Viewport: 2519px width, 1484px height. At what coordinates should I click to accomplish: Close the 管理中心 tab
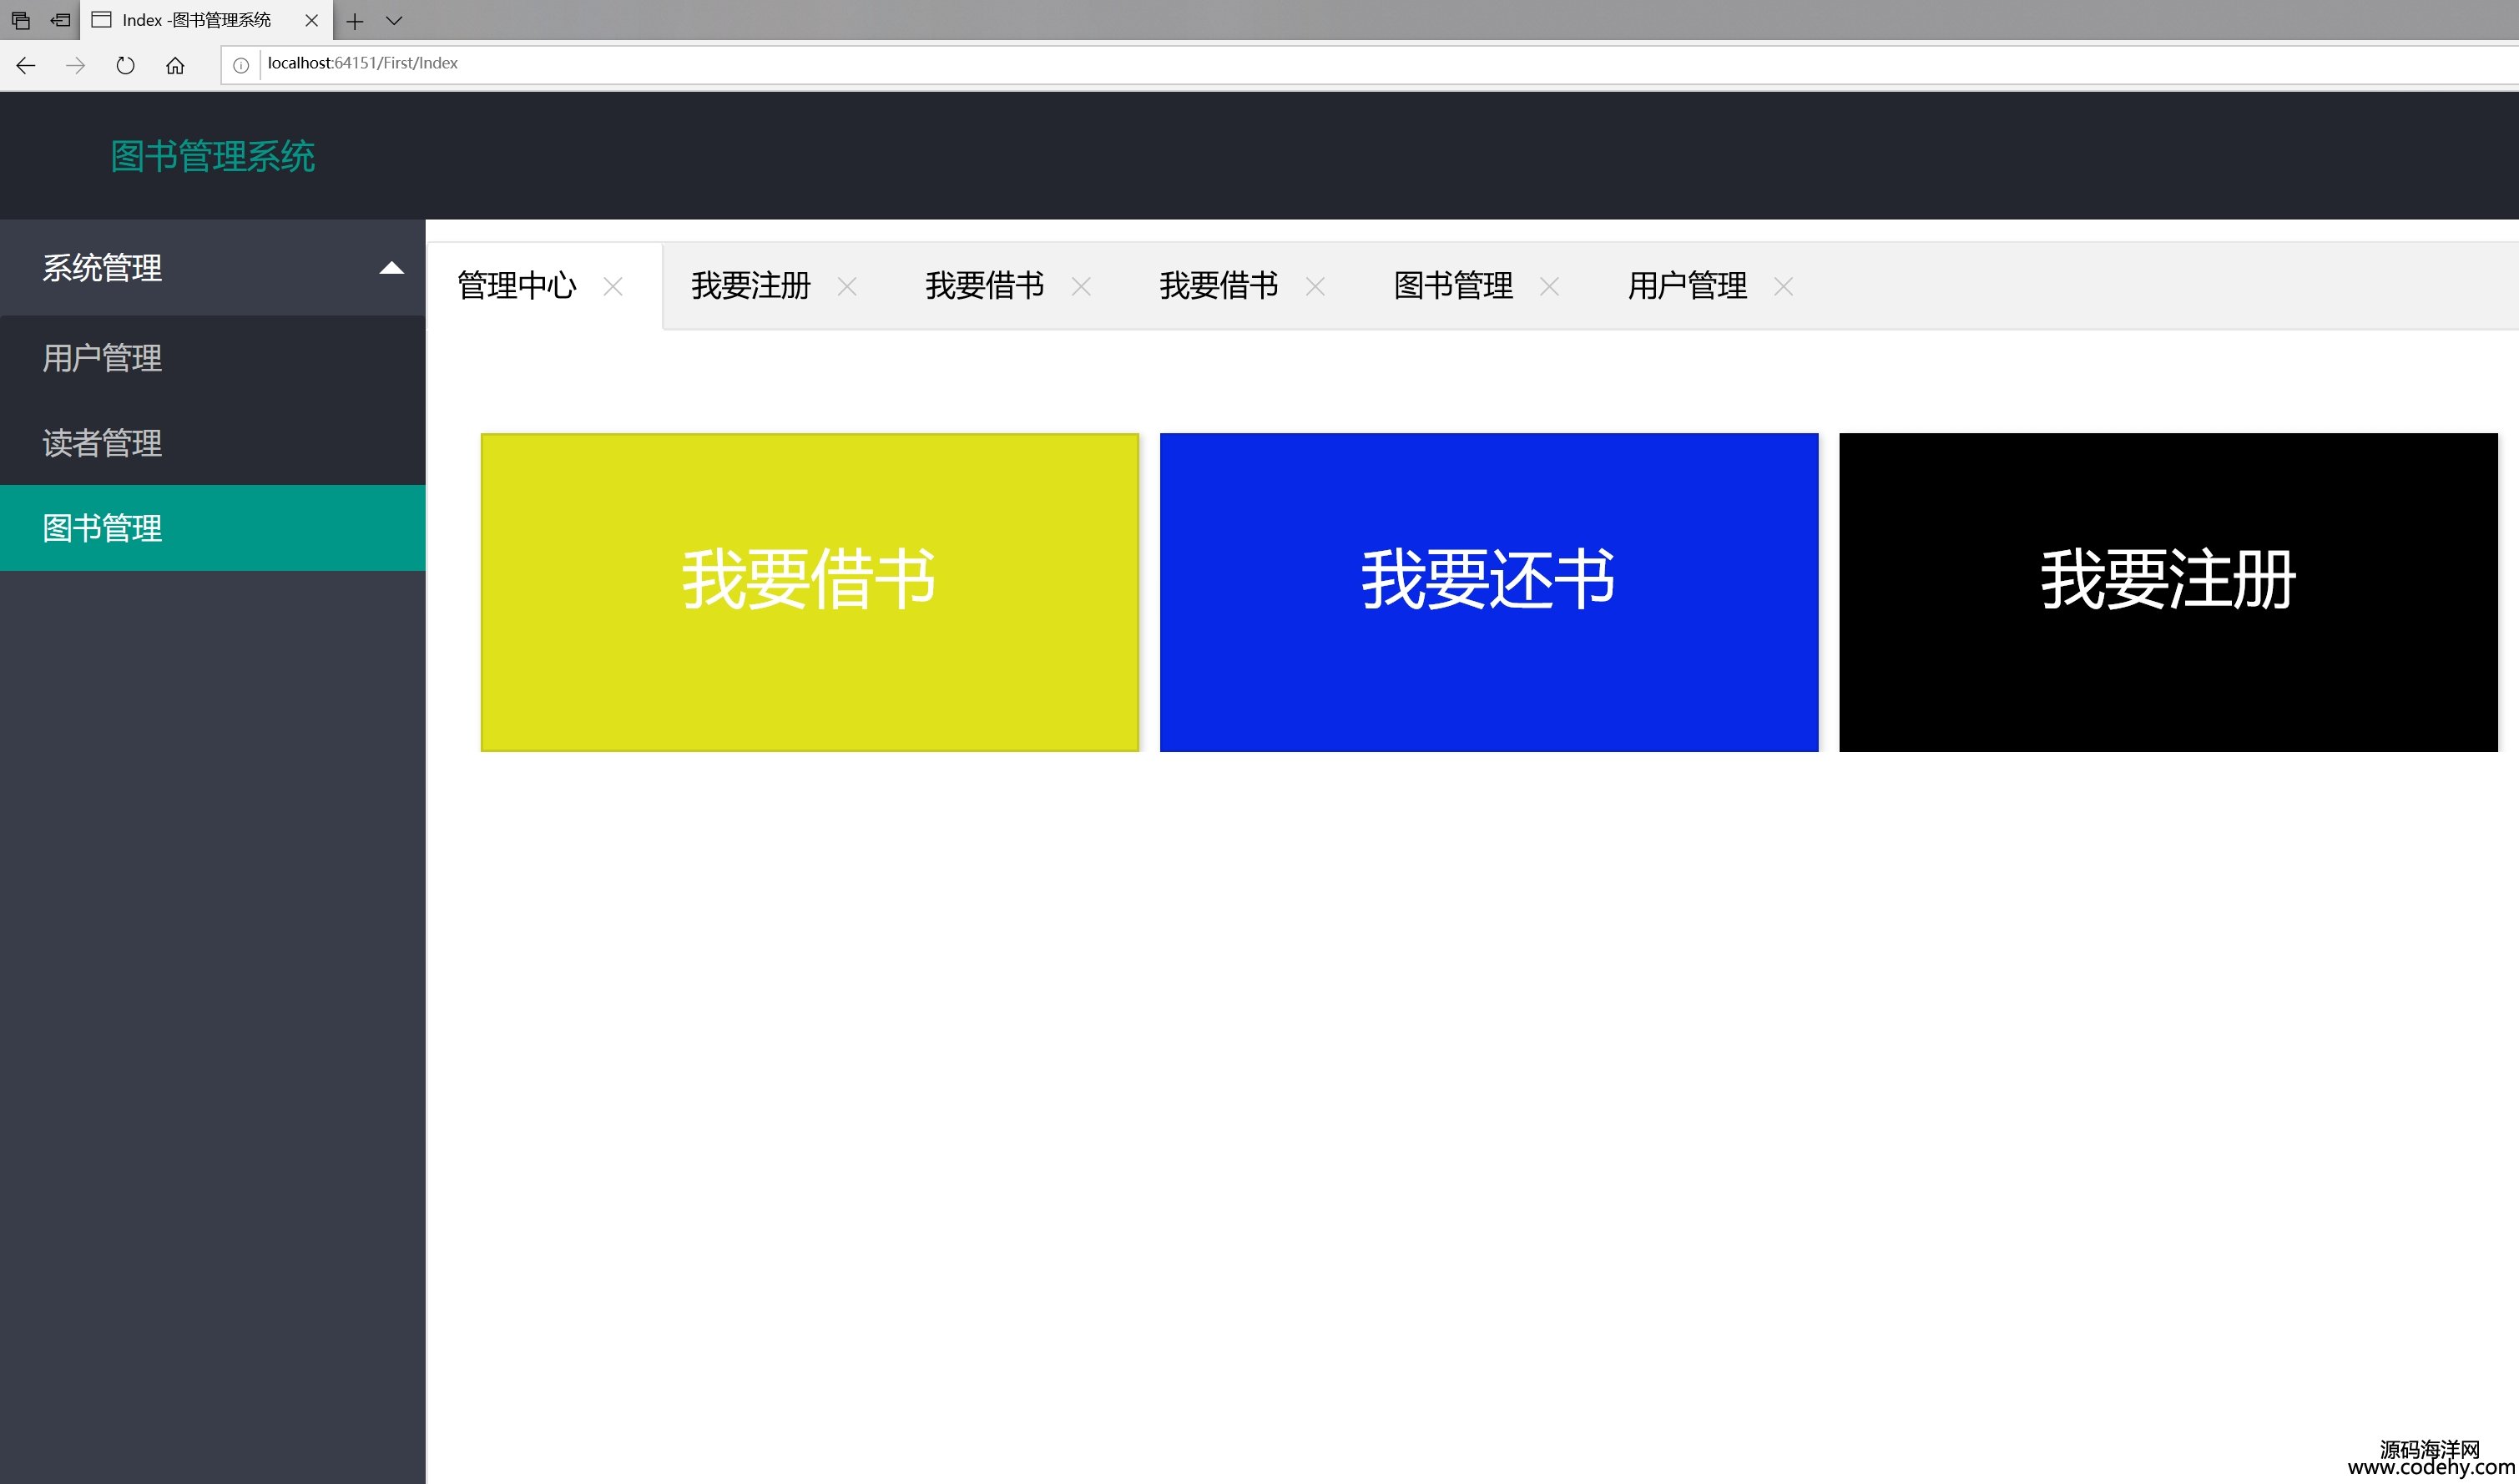613,287
